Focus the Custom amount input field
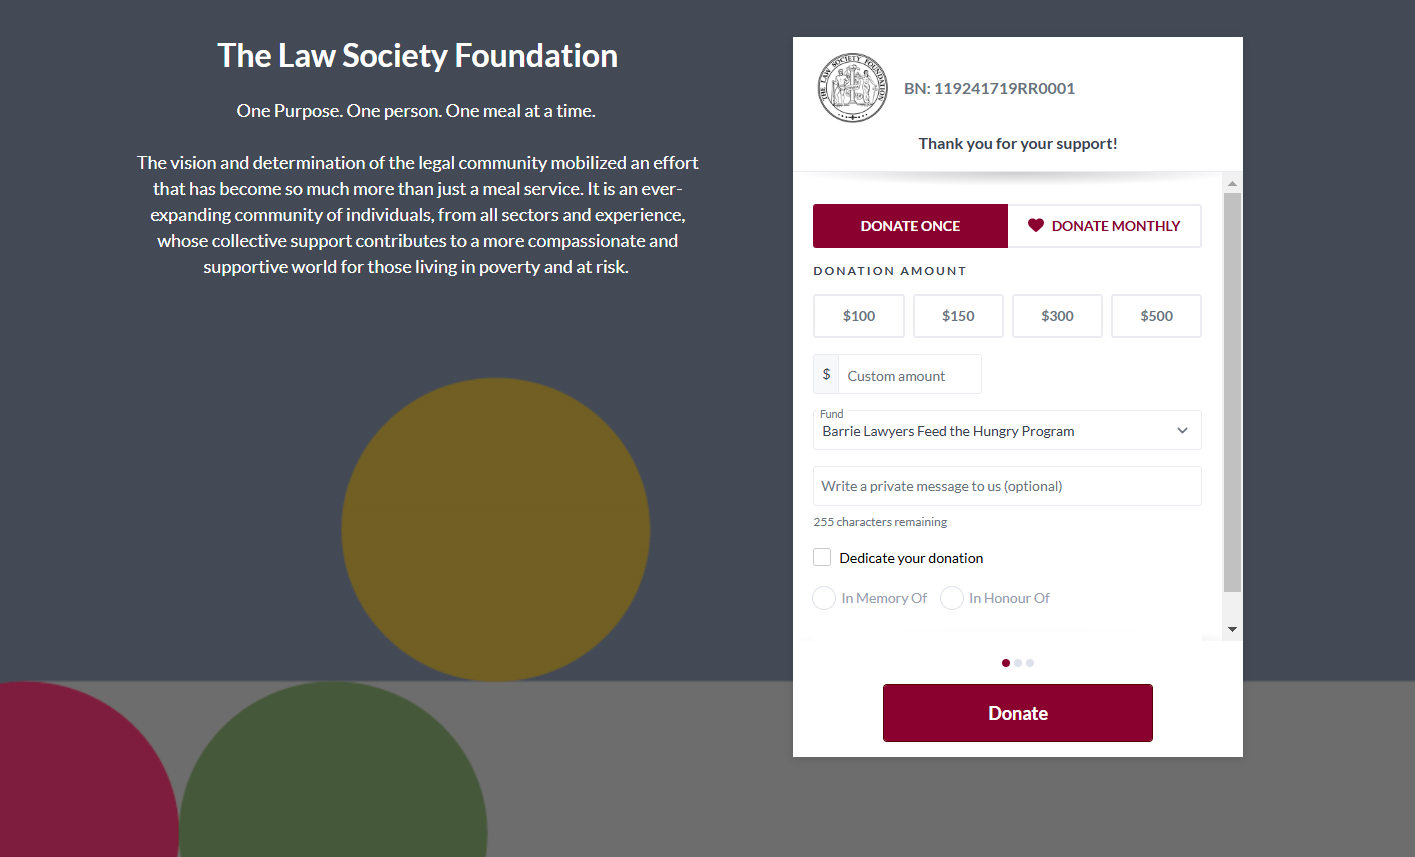The image size is (1415, 857). (x=909, y=375)
